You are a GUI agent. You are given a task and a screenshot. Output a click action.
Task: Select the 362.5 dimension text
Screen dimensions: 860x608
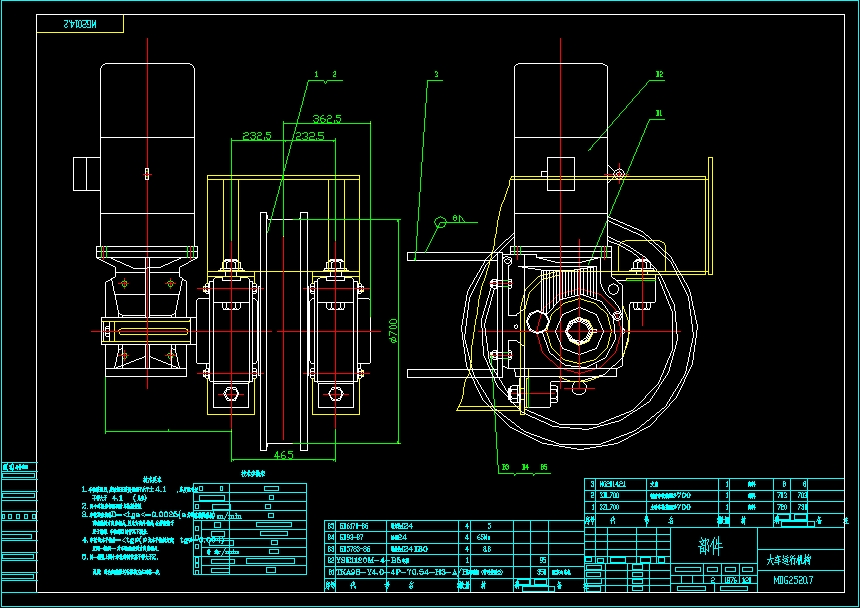tap(327, 118)
